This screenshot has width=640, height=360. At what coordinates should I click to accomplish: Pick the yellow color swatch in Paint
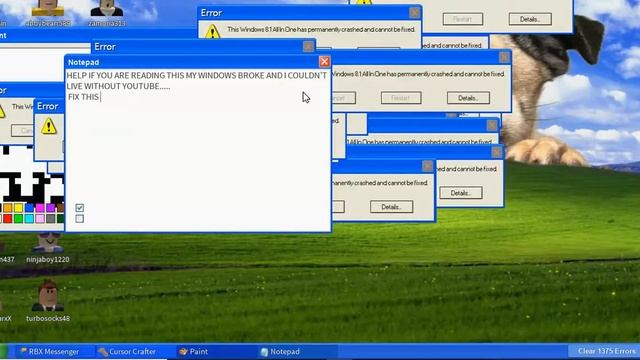[x=18, y=208]
